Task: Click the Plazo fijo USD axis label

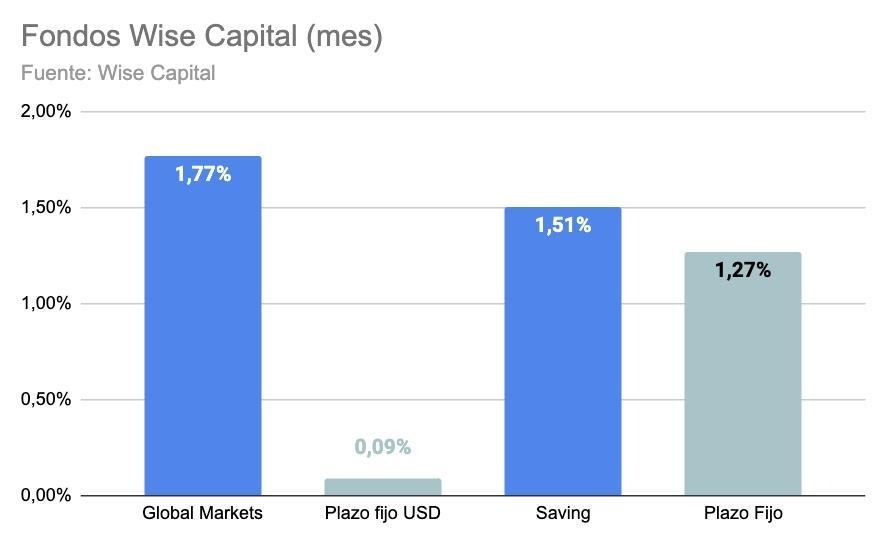Action: (383, 513)
